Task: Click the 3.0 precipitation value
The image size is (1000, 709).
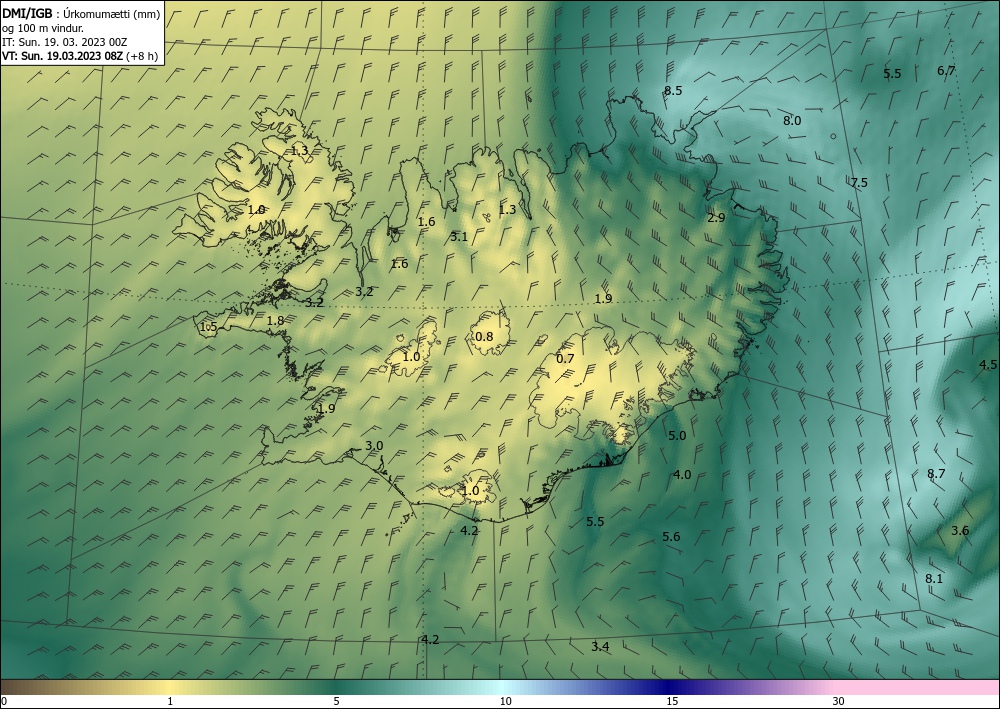Action: (x=374, y=445)
